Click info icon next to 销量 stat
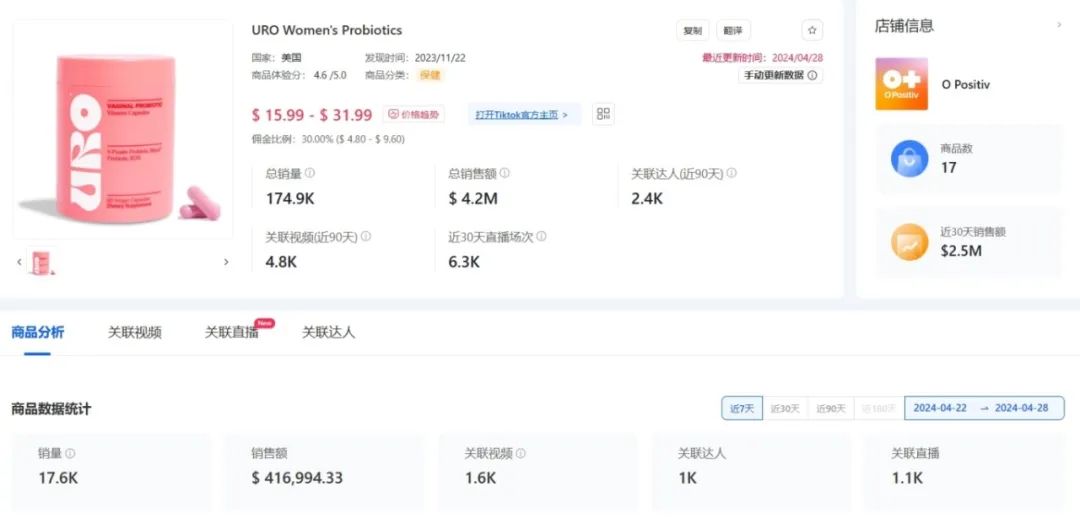Screen dimensions: 1080x530 click(x=70, y=453)
